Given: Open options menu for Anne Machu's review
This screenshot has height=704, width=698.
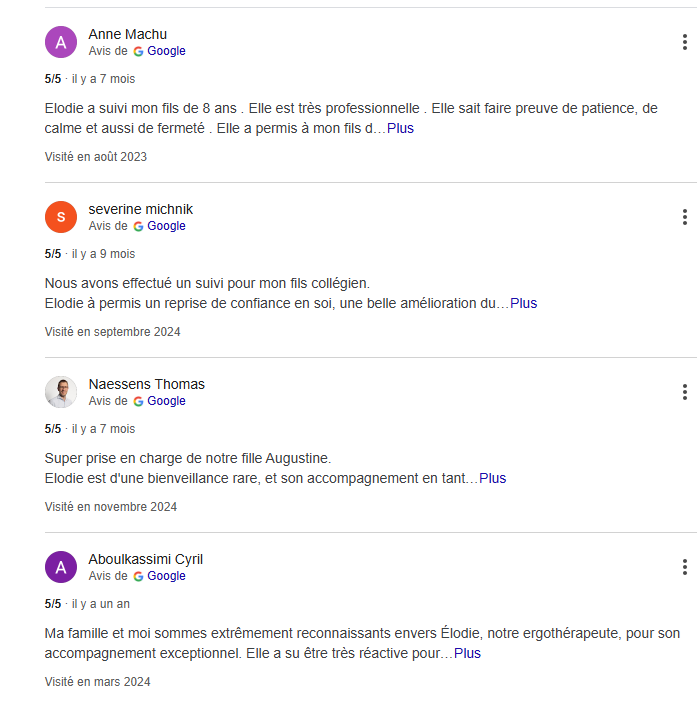Looking at the screenshot, I should [684, 42].
